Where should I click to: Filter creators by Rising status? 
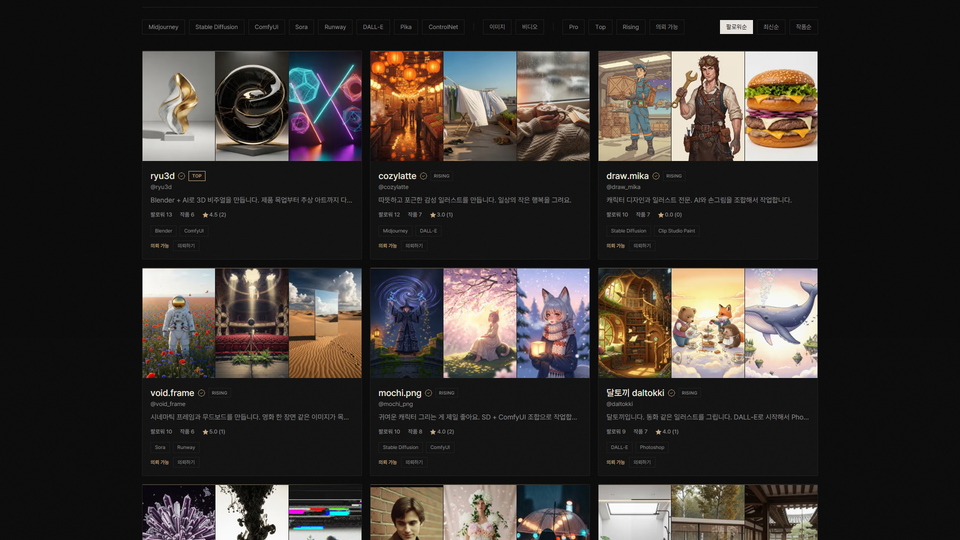click(630, 27)
